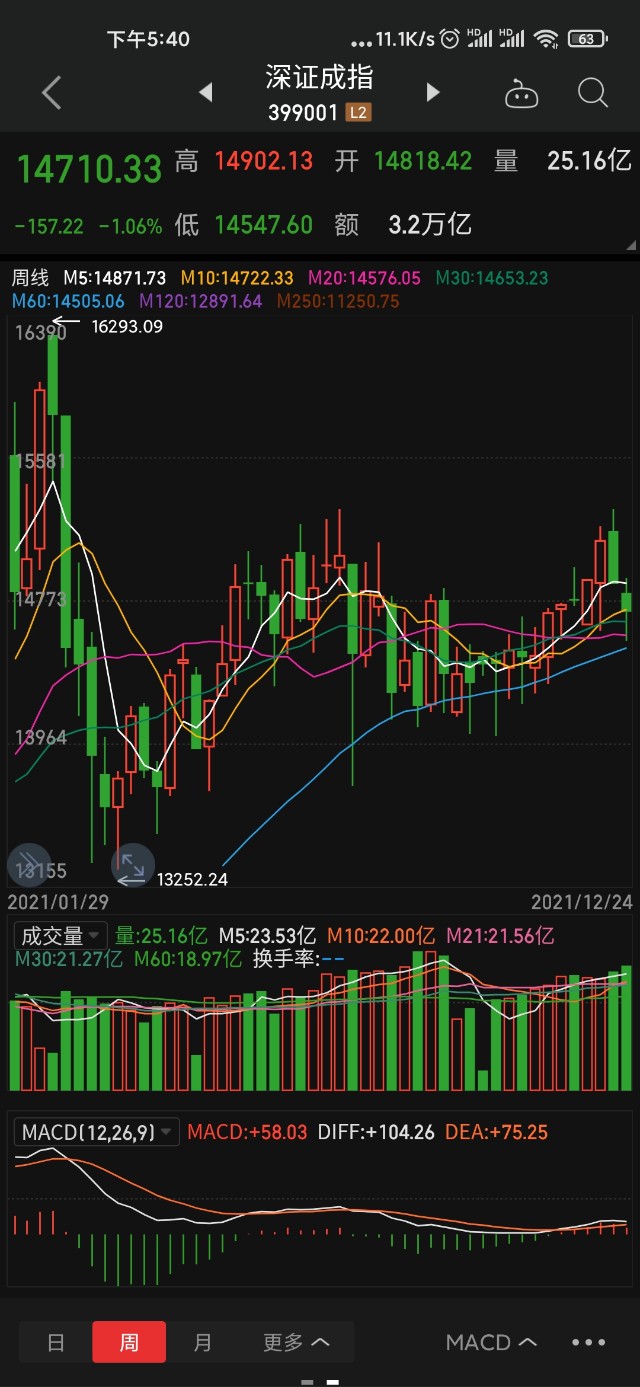Image resolution: width=640 pixels, height=1387 pixels.
Task: Tap the candlestick chart area
Action: (320, 600)
